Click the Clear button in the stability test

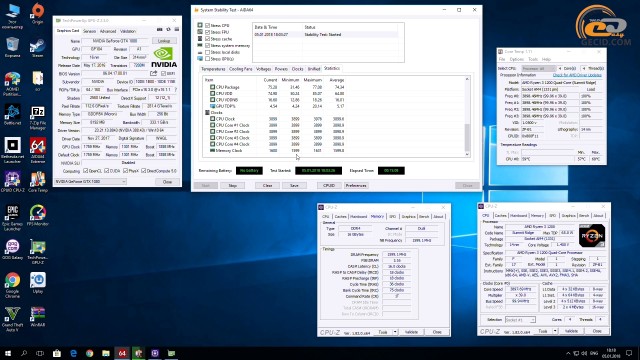(267, 185)
